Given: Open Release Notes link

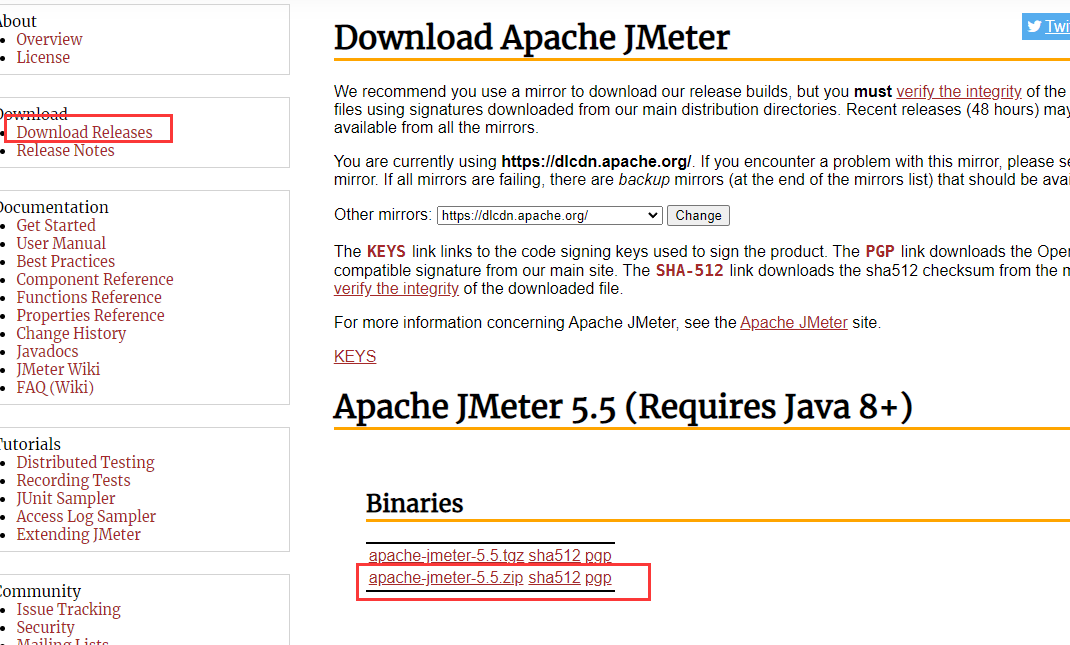Looking at the screenshot, I should pyautogui.click(x=66, y=150).
